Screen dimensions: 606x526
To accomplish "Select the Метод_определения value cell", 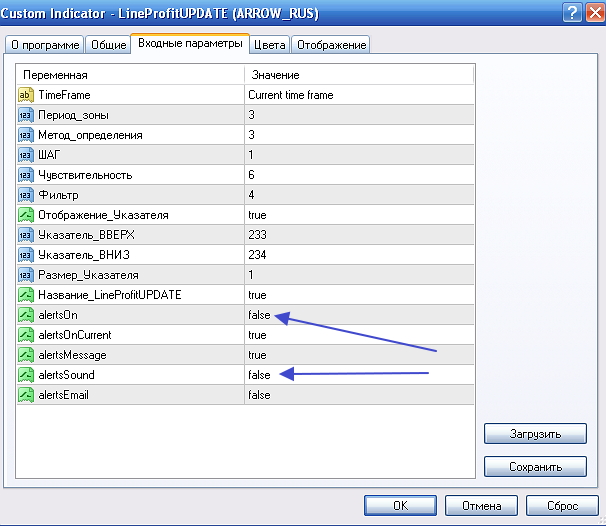I will click(x=359, y=135).
